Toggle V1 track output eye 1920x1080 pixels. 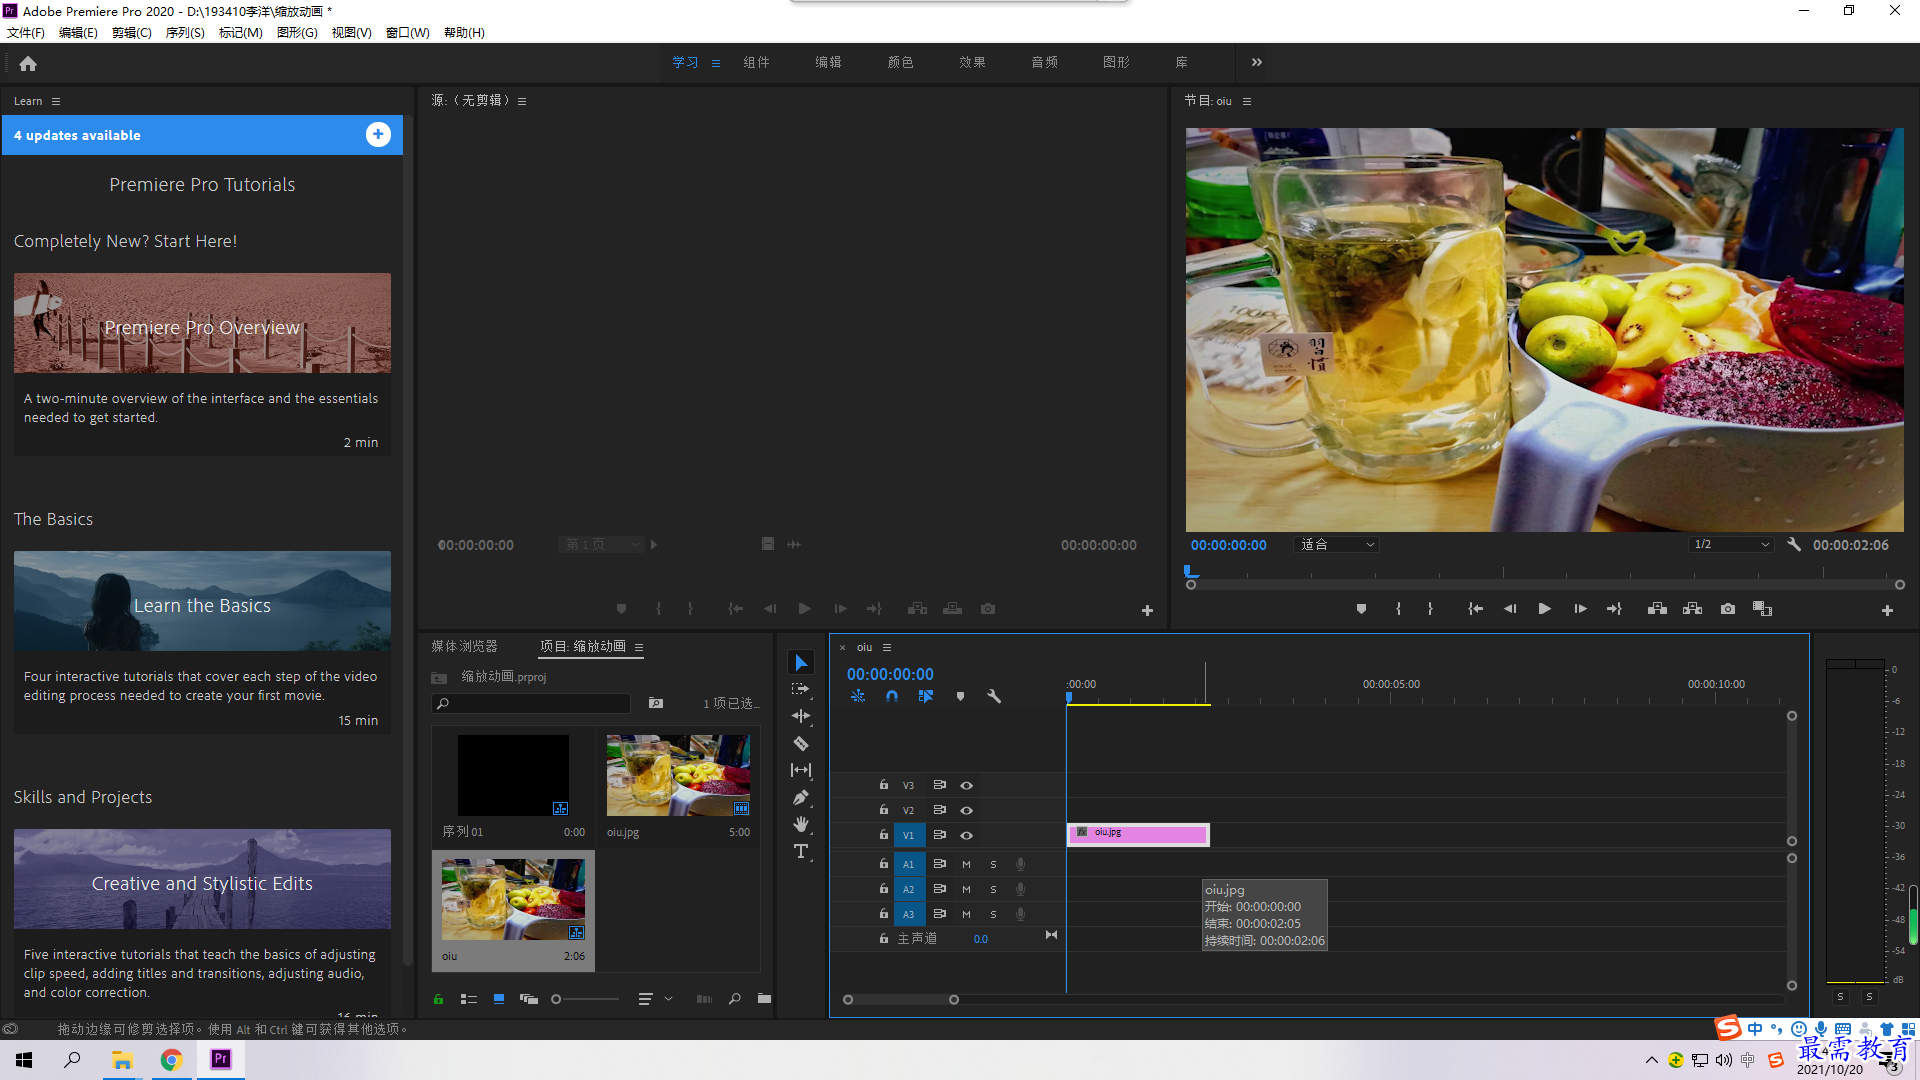click(x=966, y=835)
